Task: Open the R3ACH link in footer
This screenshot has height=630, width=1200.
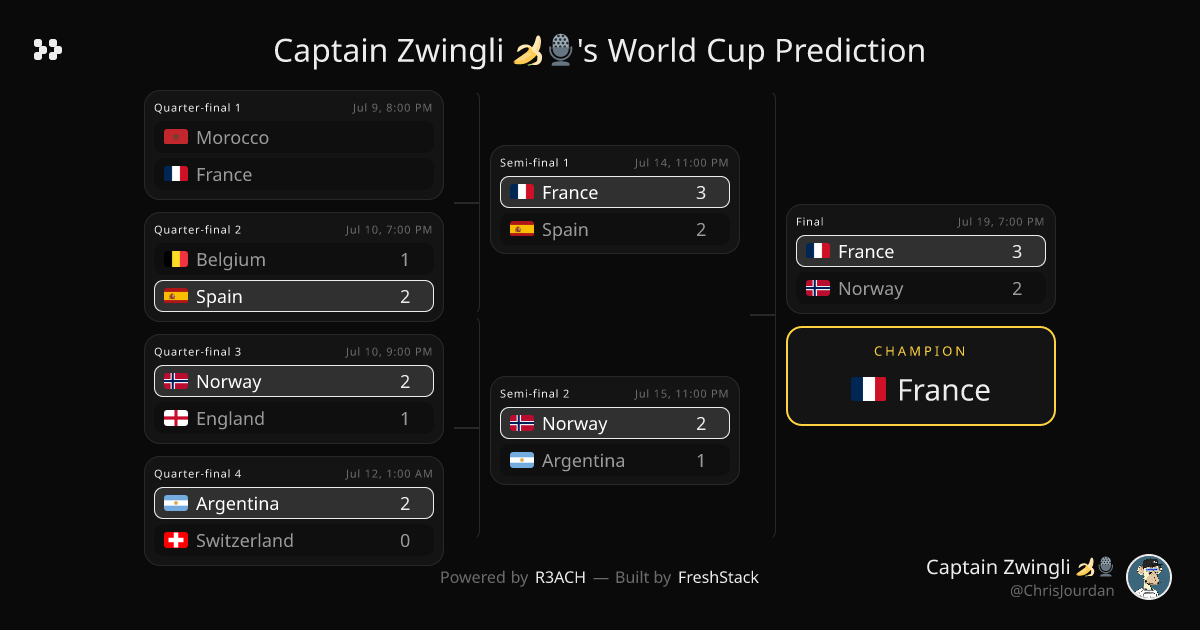Action: pyautogui.click(x=561, y=577)
